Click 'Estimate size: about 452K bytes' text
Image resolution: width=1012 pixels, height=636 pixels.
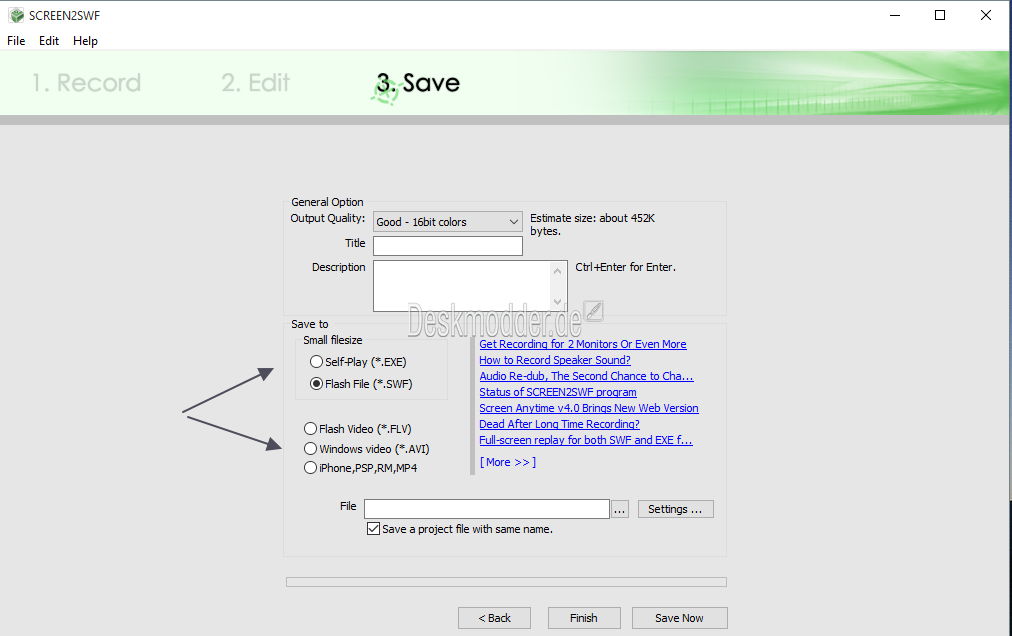point(592,225)
